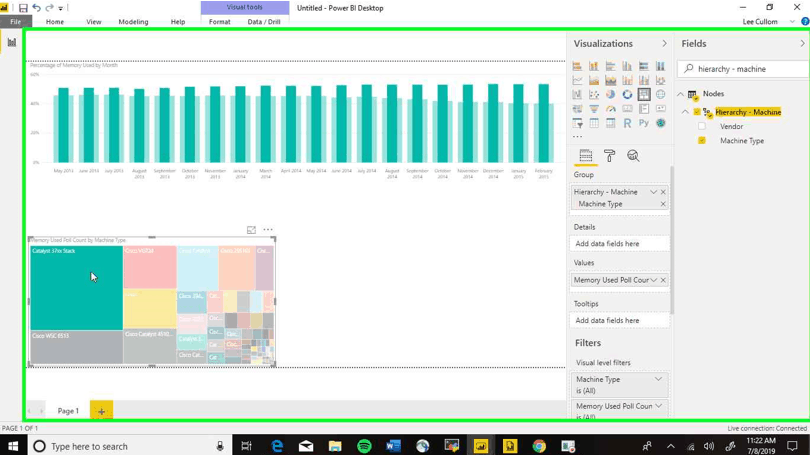
Task: Switch to the Fields well pane icon
Action: click(585, 155)
